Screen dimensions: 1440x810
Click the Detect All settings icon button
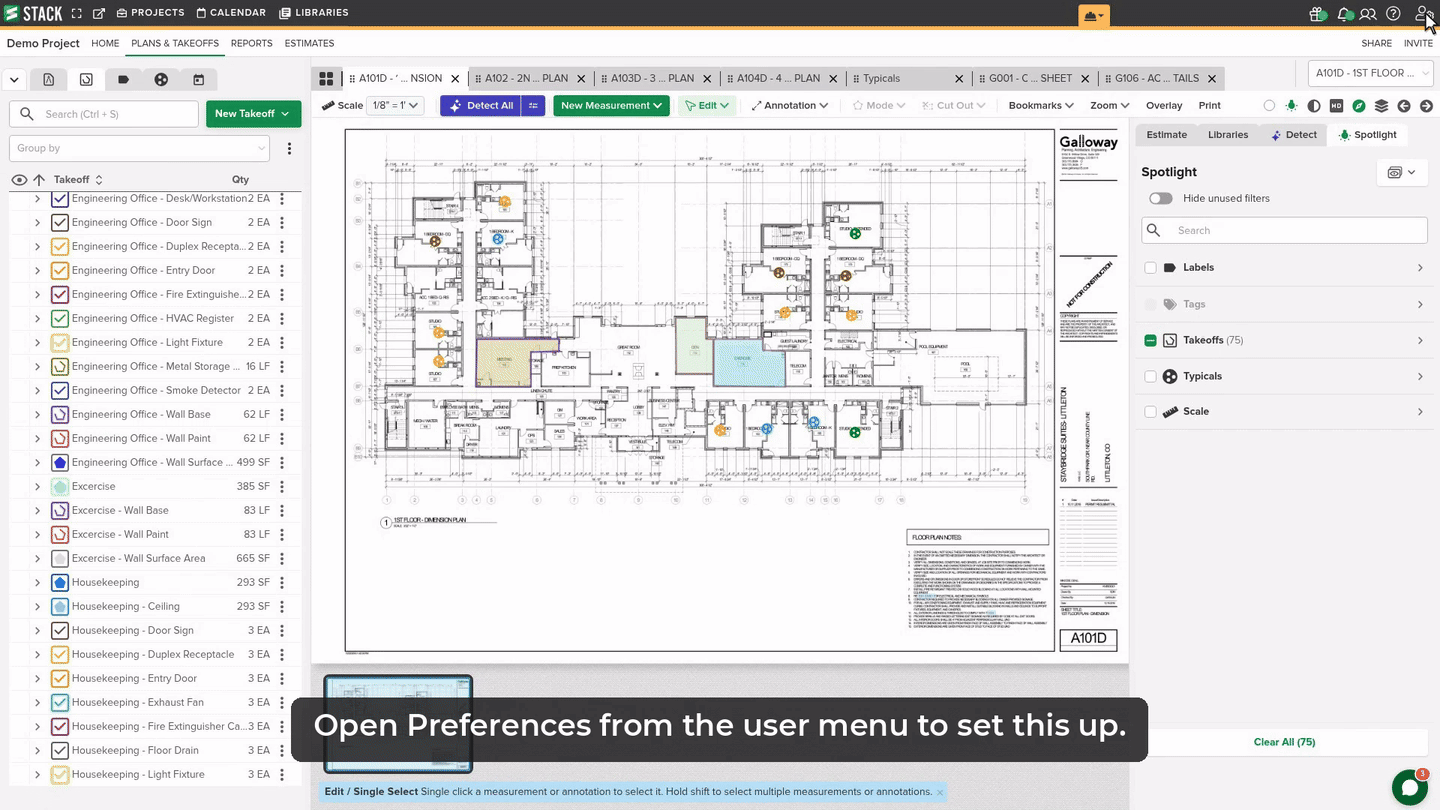[534, 105]
